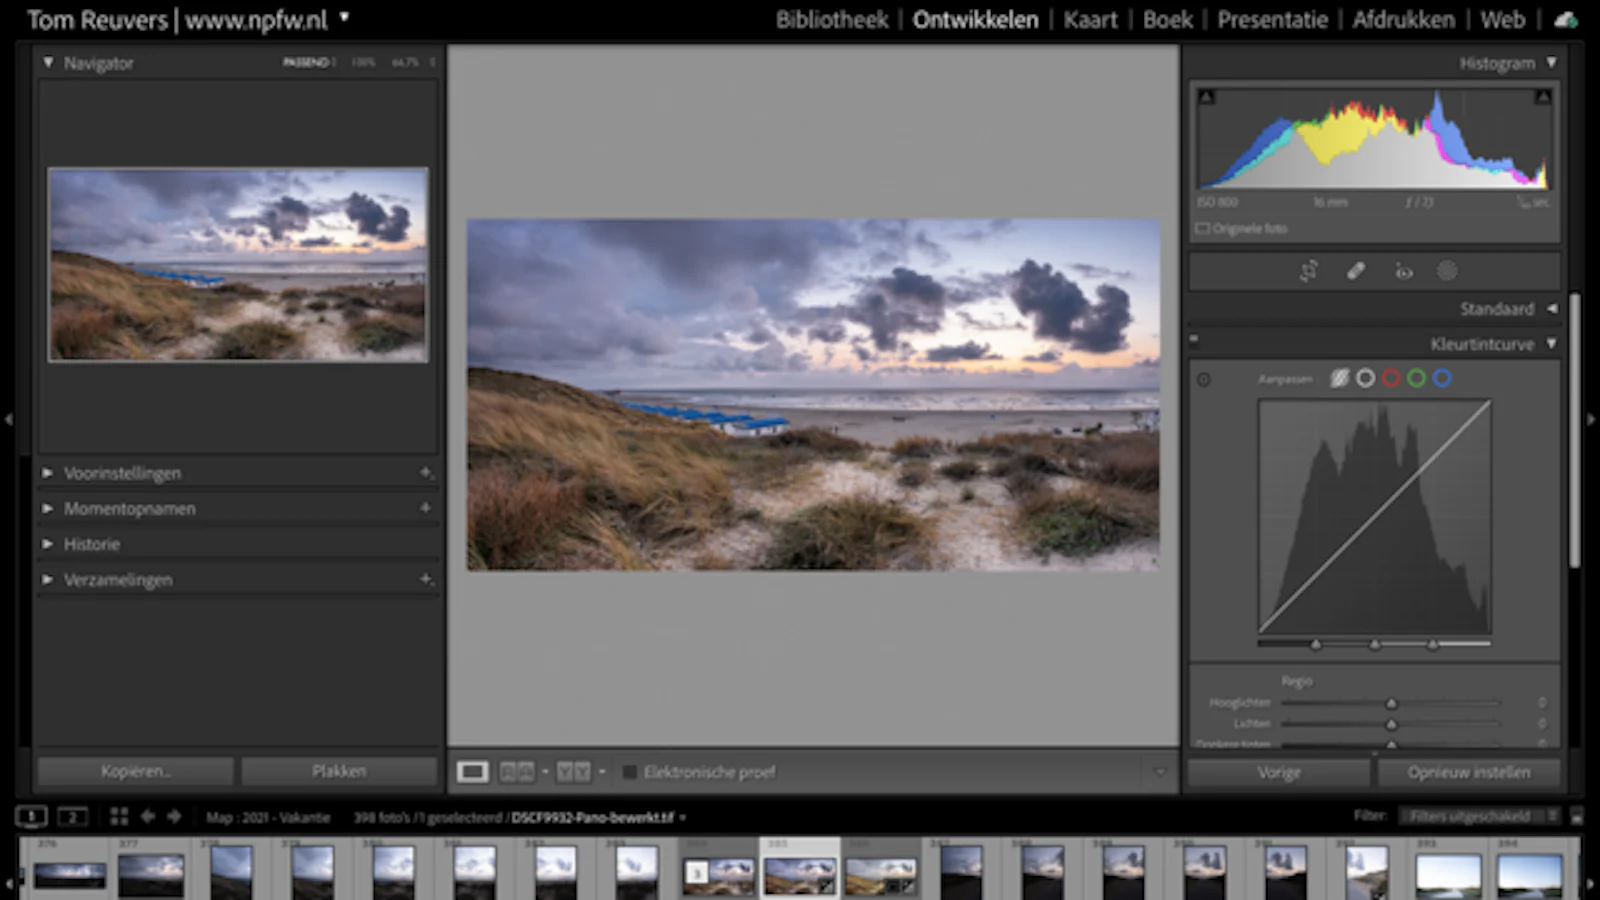Click the Navigator preview image
The height and width of the screenshot is (900, 1600).
[x=238, y=265]
